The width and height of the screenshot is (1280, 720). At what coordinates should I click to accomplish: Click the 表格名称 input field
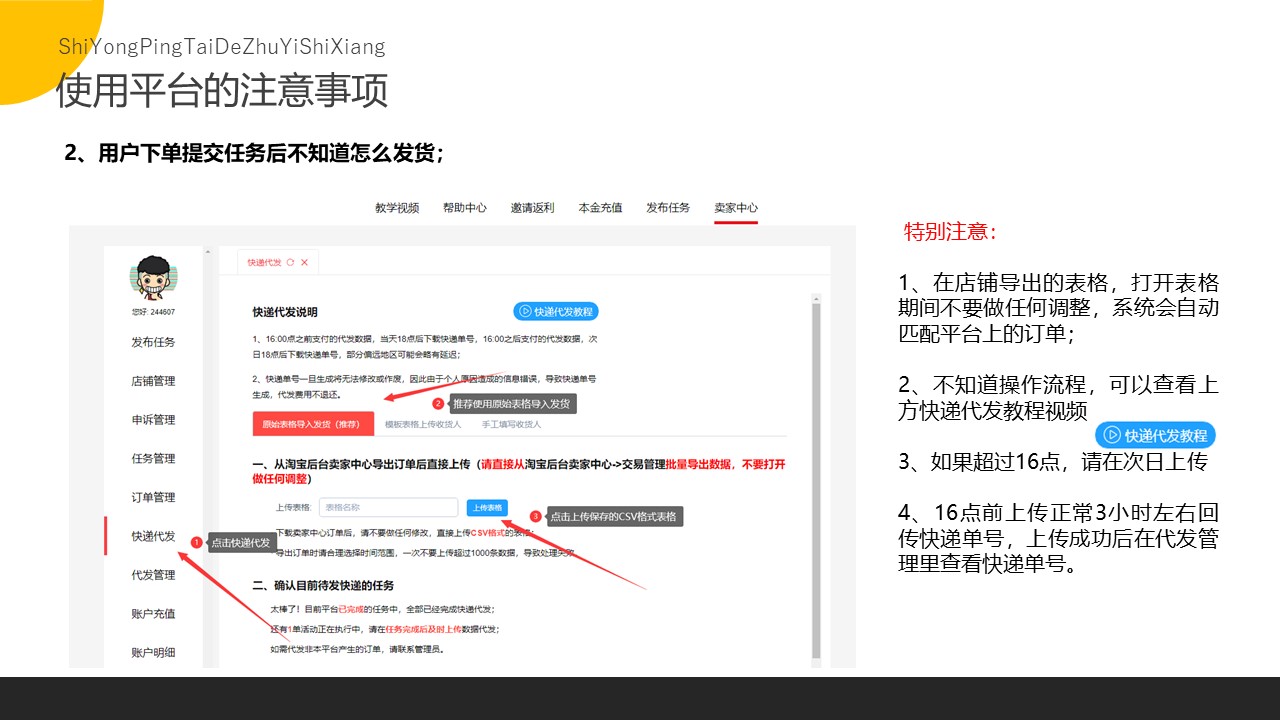coord(388,507)
